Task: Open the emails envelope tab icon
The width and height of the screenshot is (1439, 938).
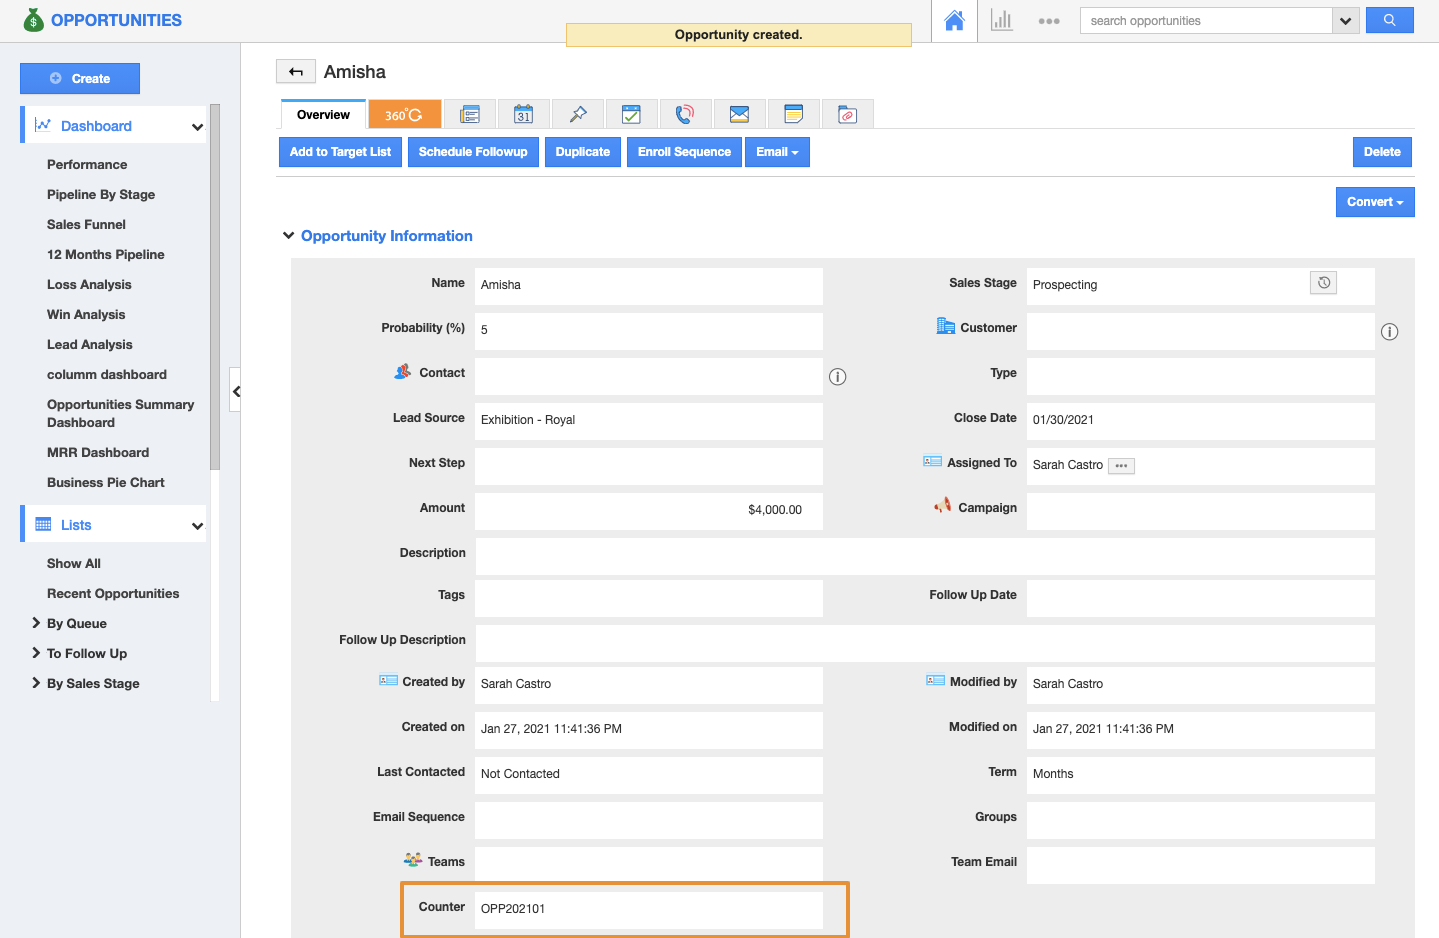Action: (x=739, y=115)
